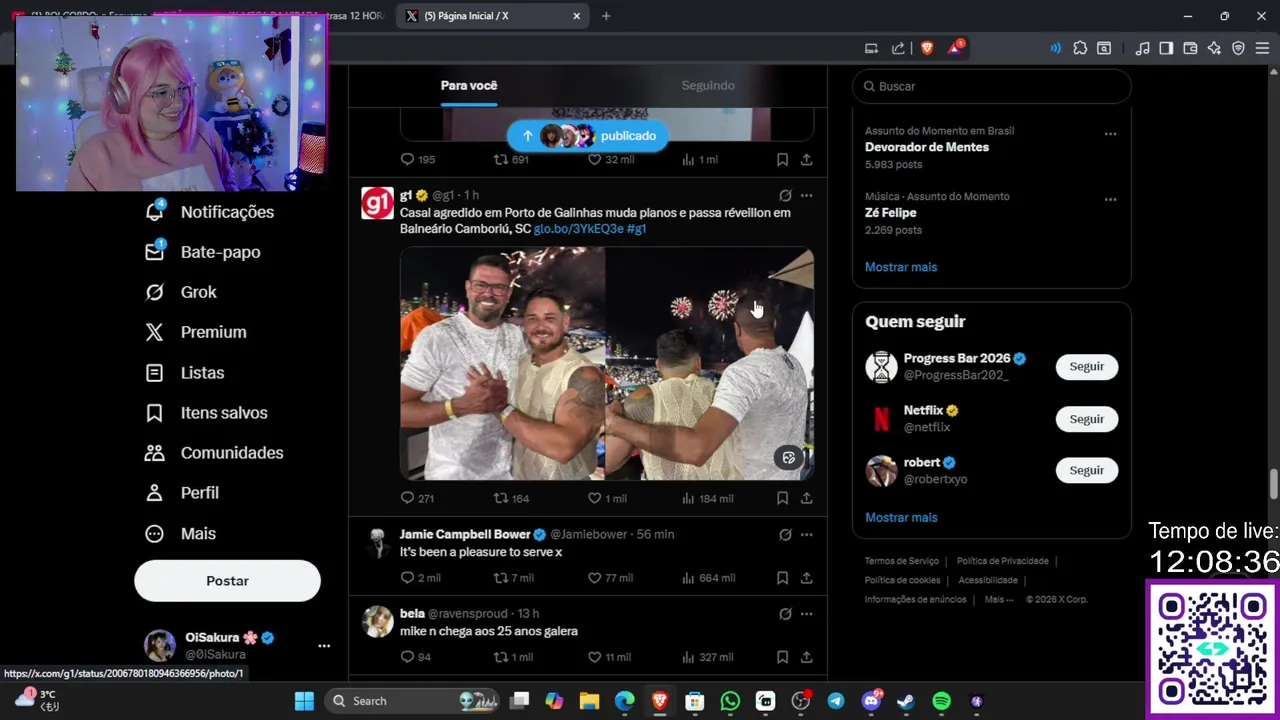Open Brave VPN shield icon
Viewport: 1280px width, 720px height.
click(x=1238, y=48)
